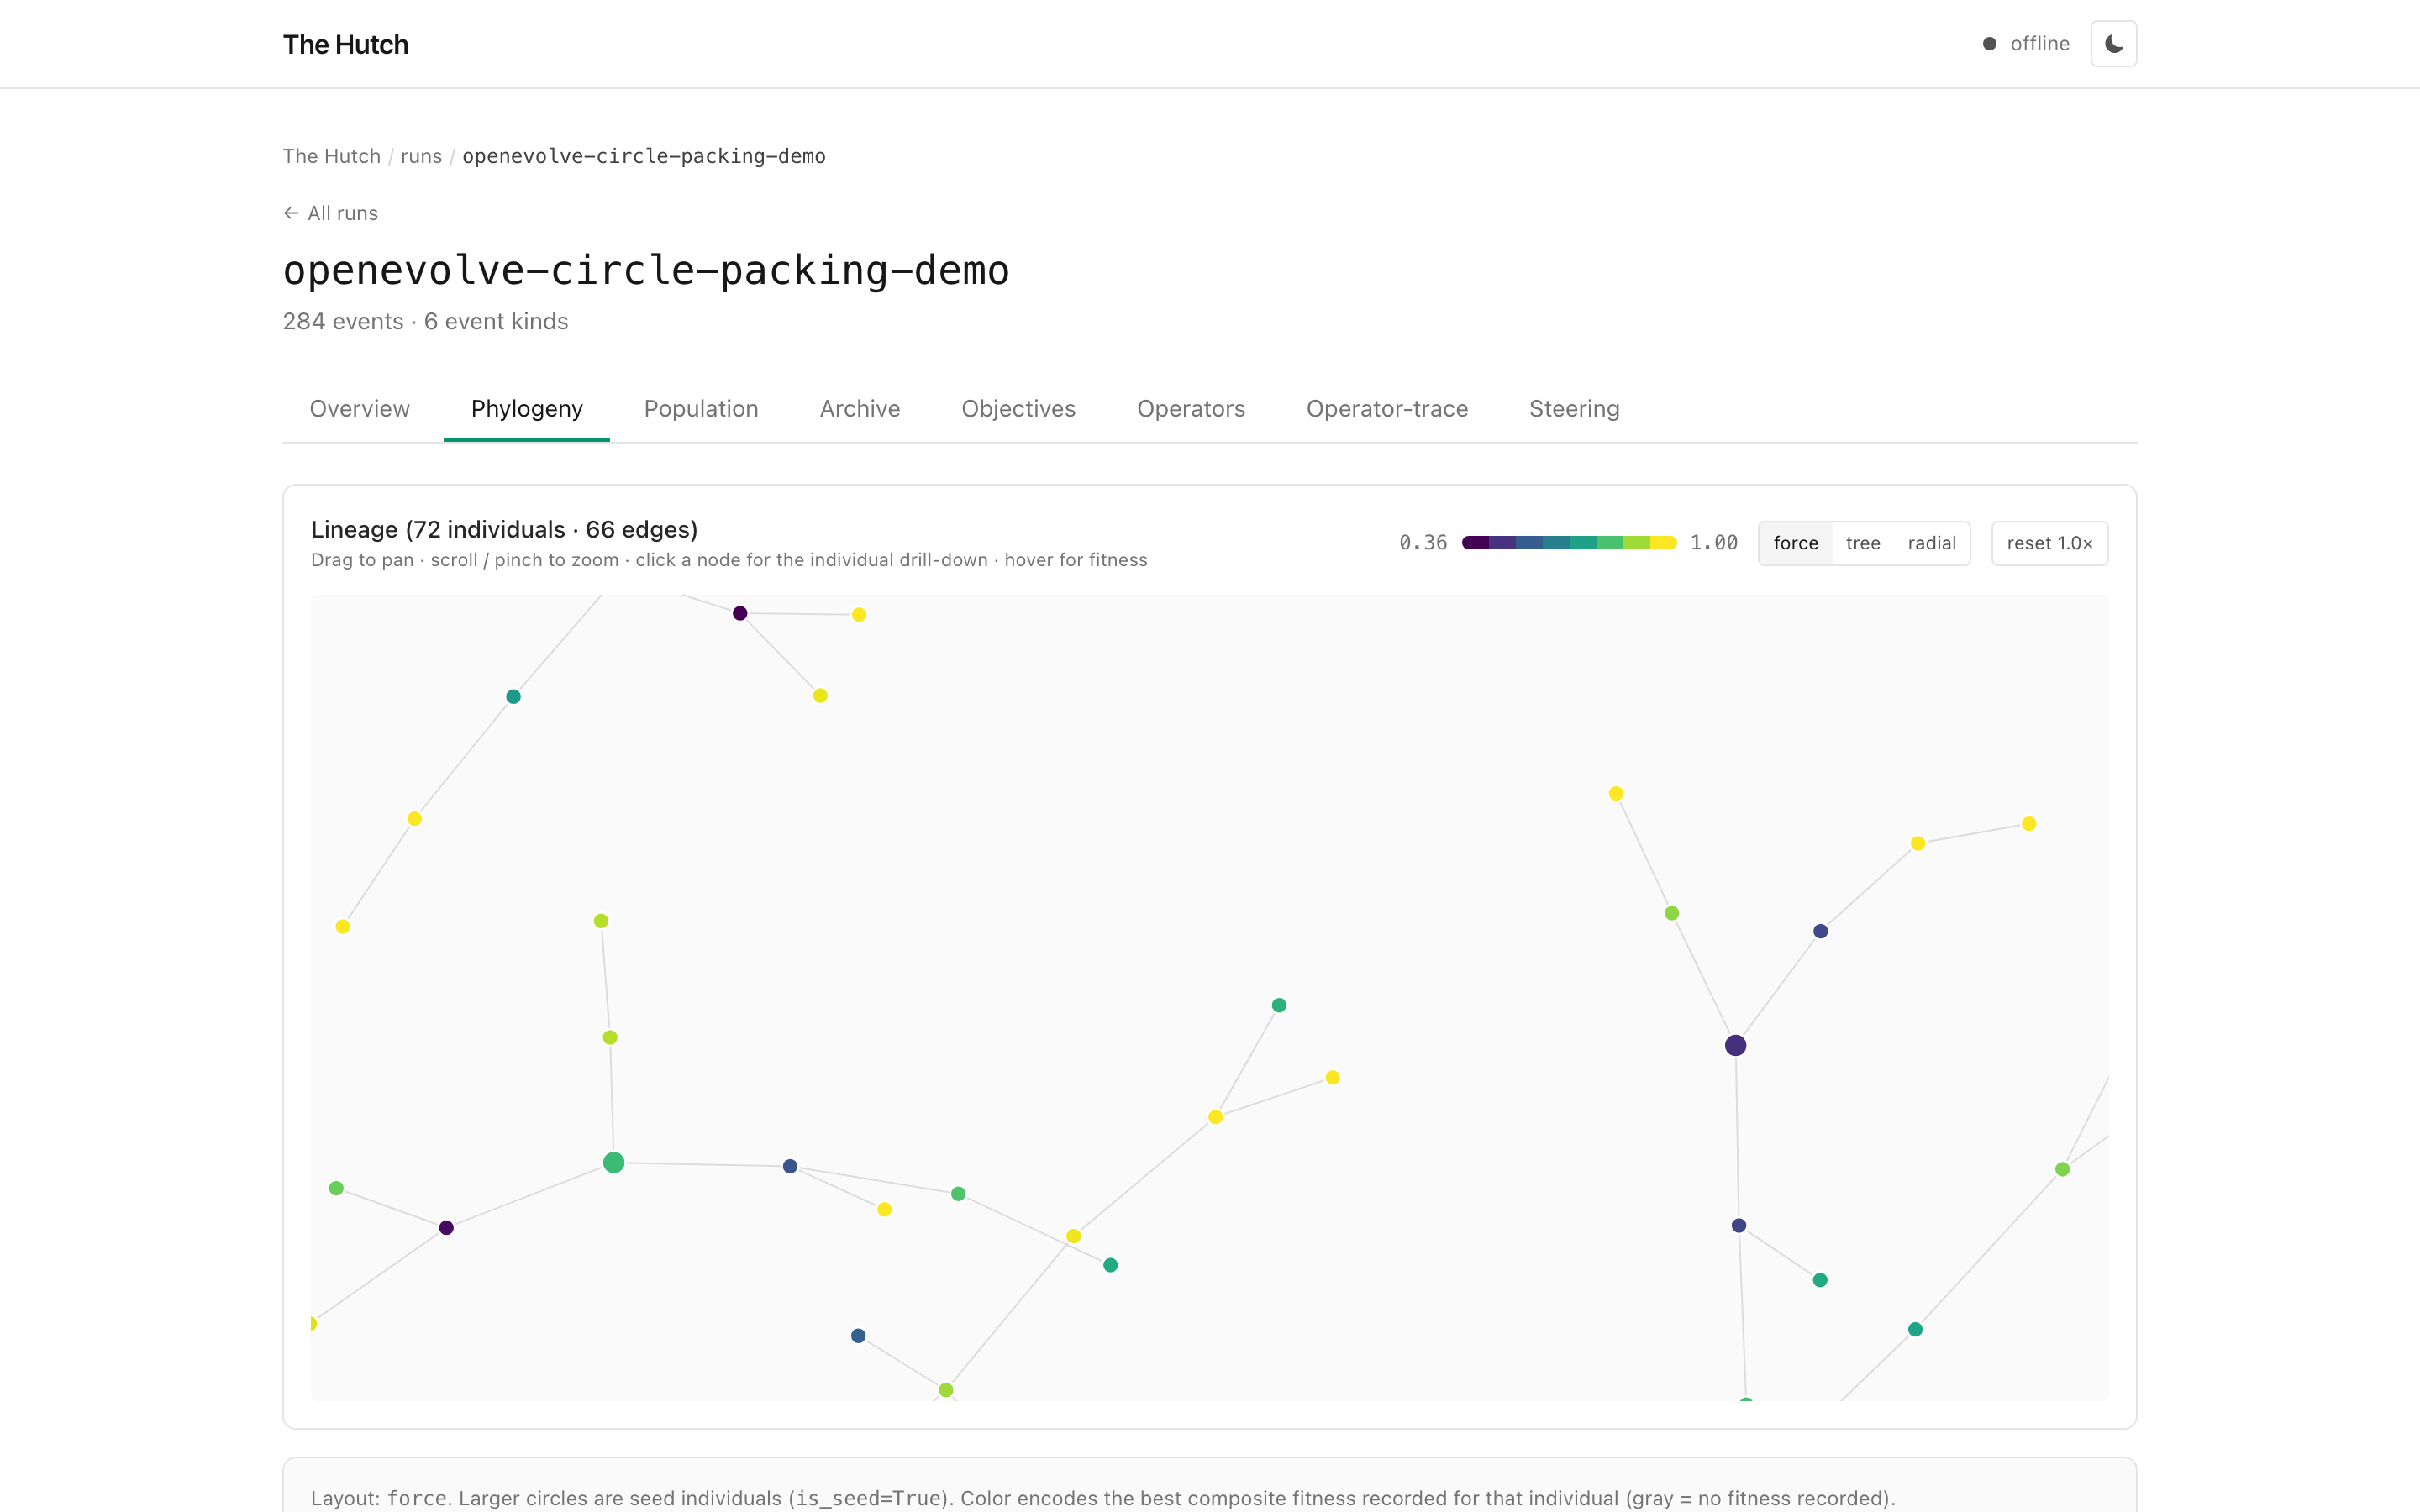
Task: Click the teal node on upper-left branch
Action: pyautogui.click(x=513, y=696)
